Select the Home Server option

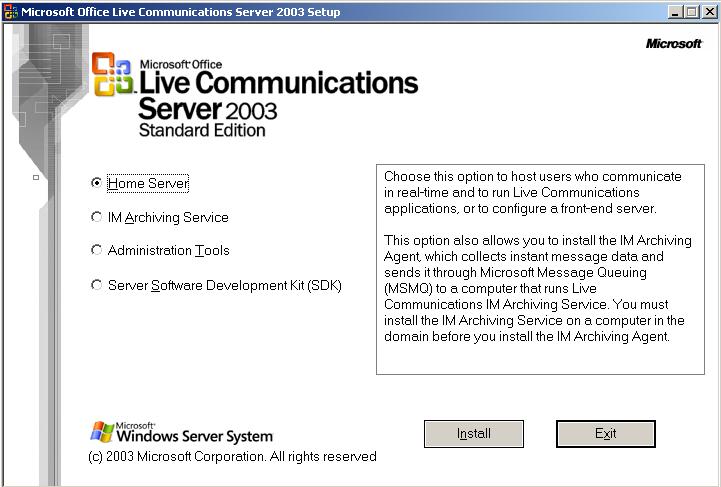tap(96, 183)
